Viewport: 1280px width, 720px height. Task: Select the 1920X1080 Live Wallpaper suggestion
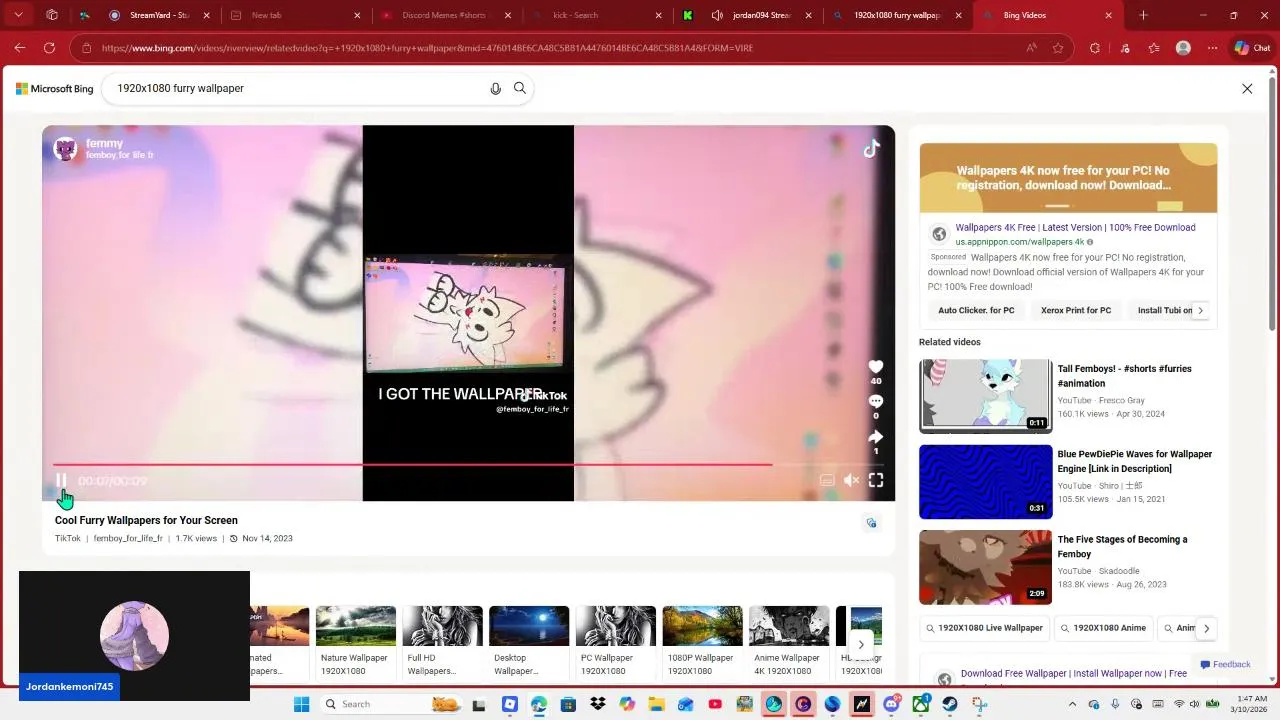984,628
